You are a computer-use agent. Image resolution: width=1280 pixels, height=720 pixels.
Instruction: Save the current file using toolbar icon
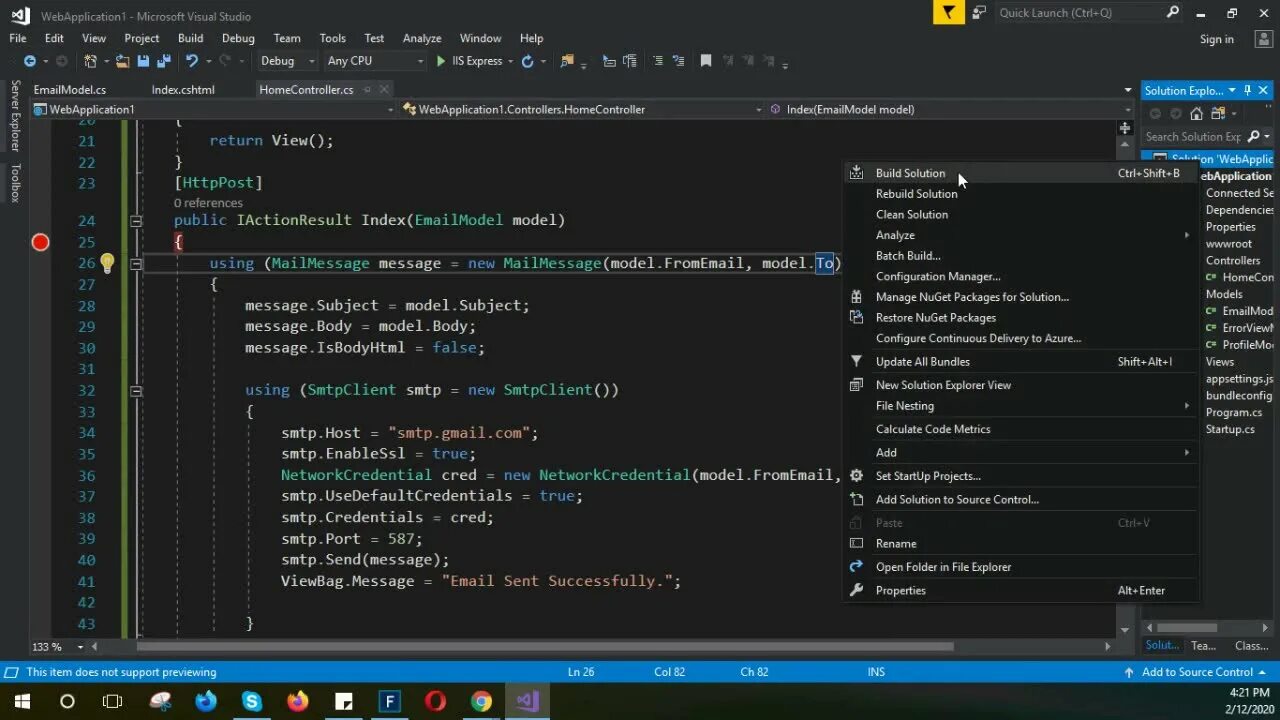(143, 61)
